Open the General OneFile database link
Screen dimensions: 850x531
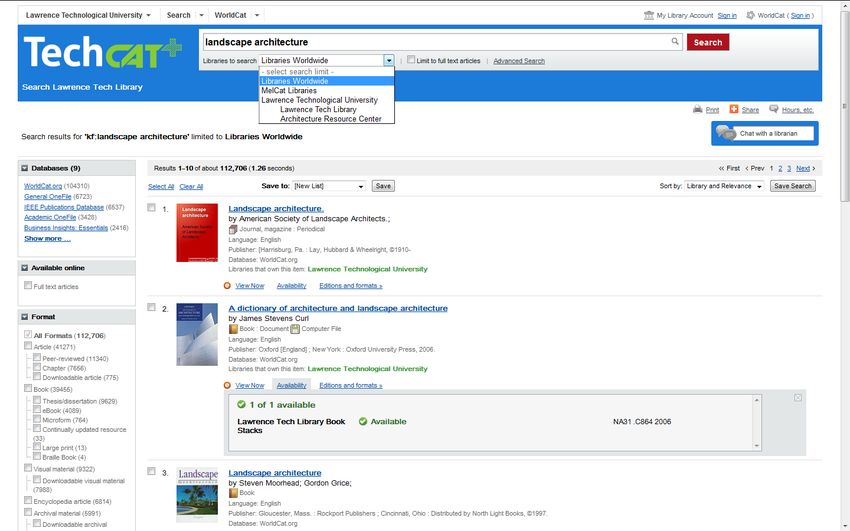[48, 197]
